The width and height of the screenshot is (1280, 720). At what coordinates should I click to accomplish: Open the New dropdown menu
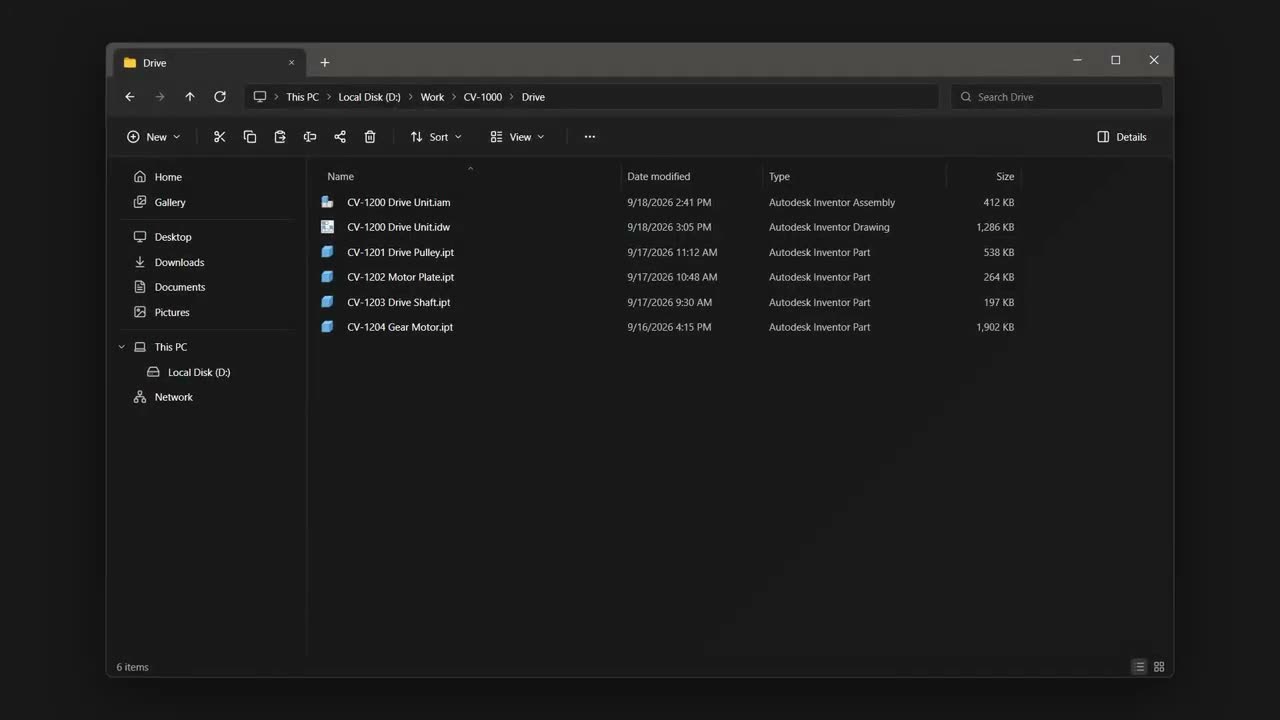tap(154, 137)
